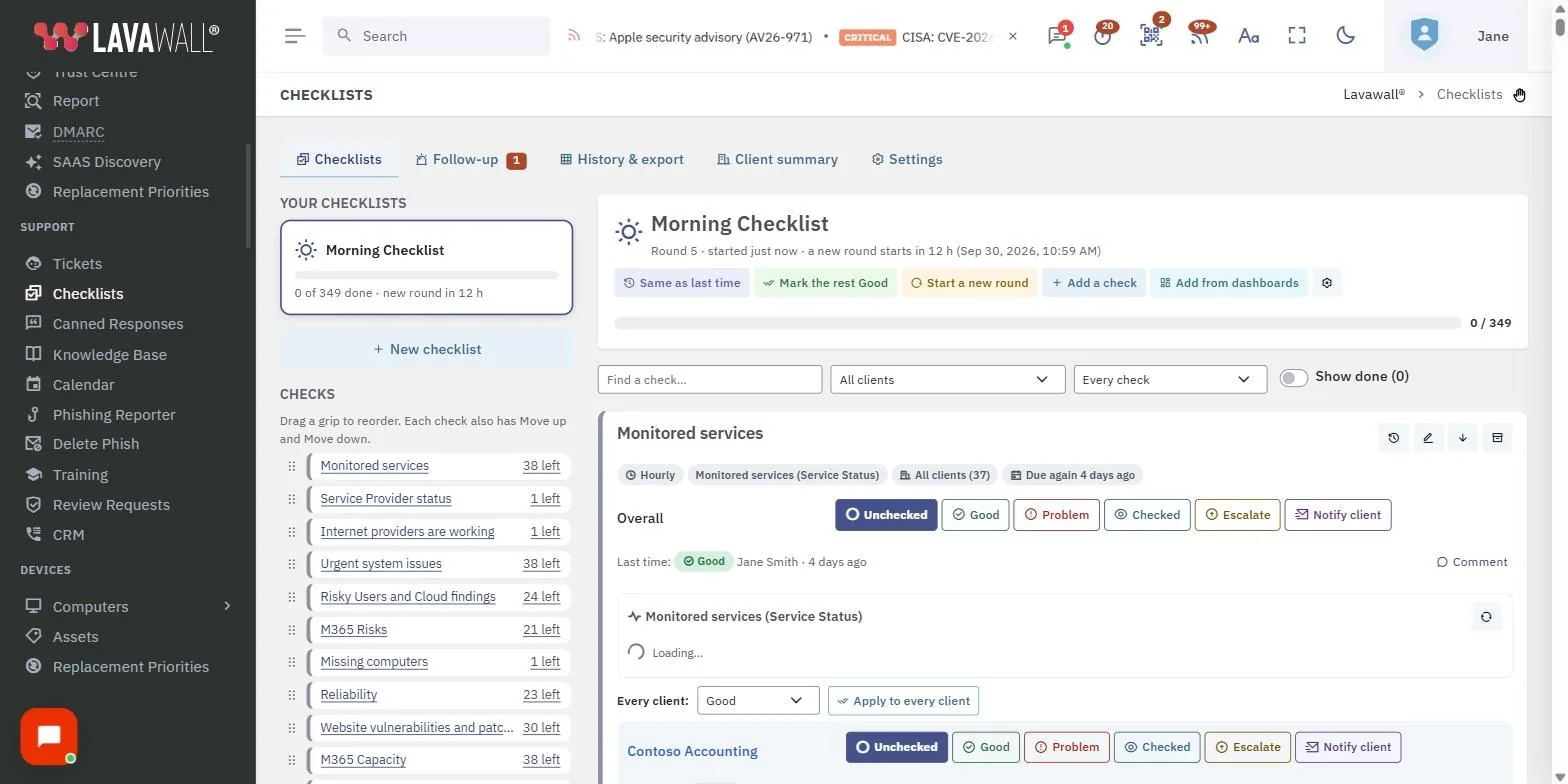Click the Morning Checklist progress bar
The image size is (1568, 784).
click(1038, 323)
